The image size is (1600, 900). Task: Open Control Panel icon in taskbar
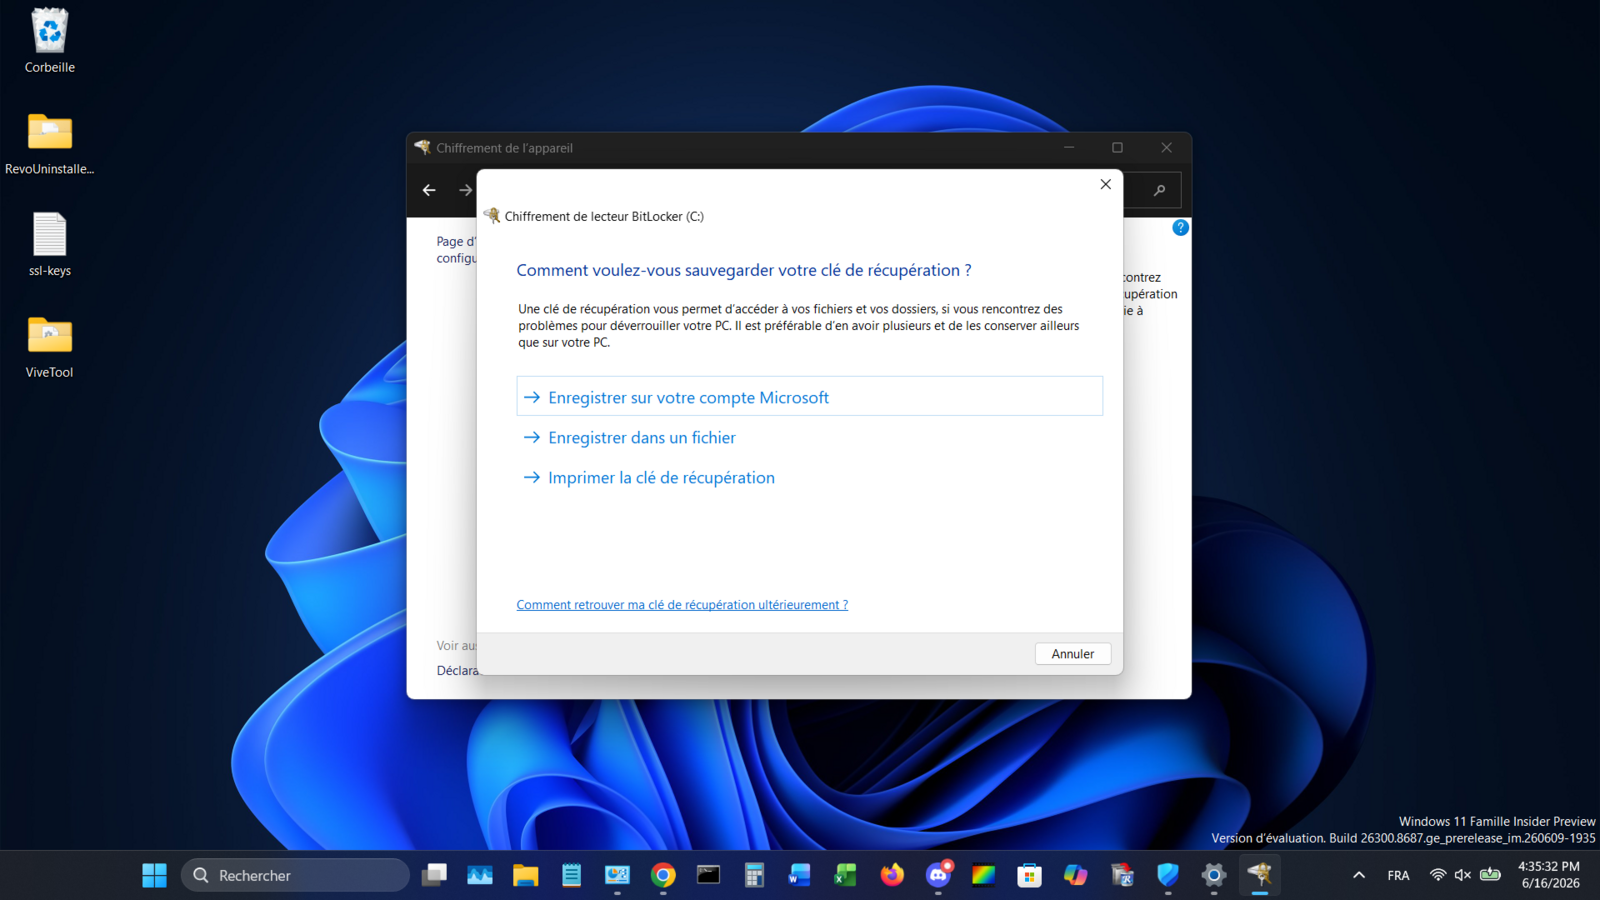(617, 875)
